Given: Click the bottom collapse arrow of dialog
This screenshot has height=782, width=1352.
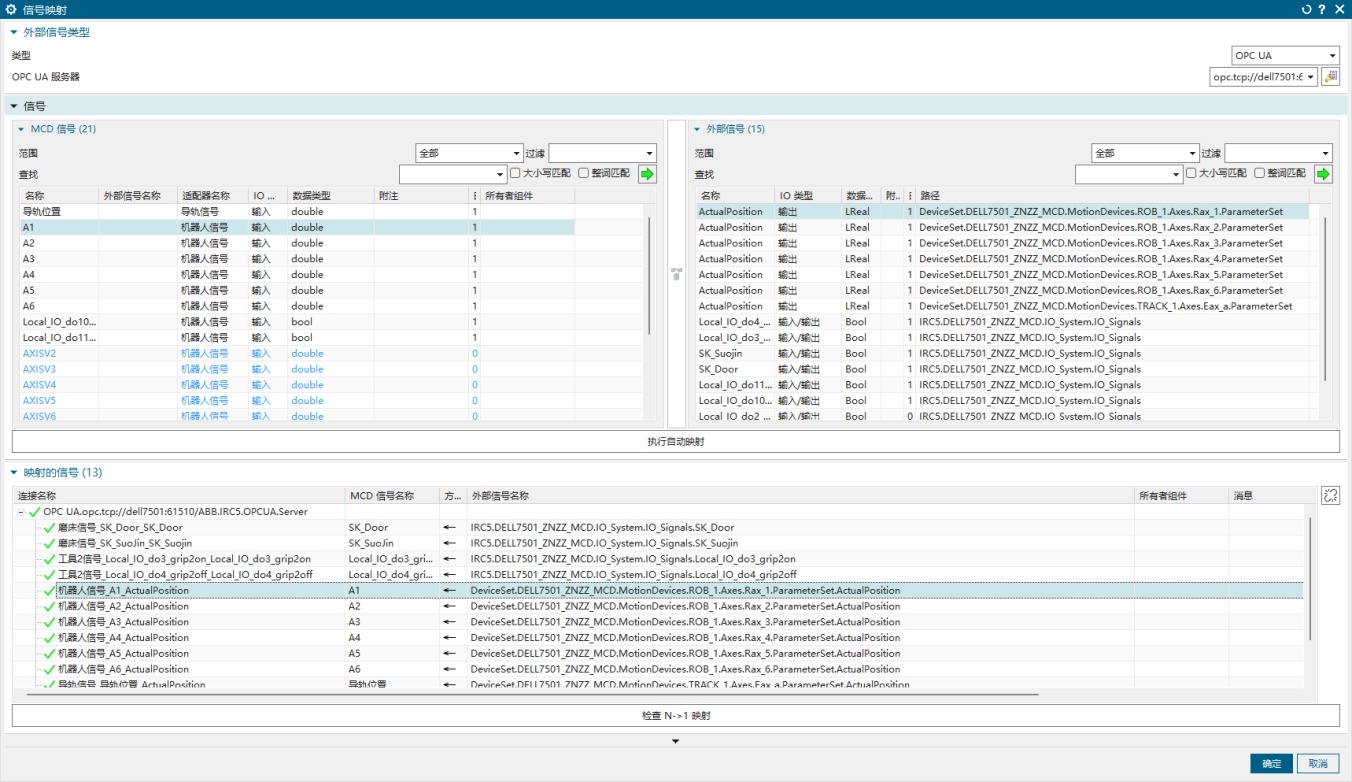Looking at the screenshot, I should coord(675,741).
